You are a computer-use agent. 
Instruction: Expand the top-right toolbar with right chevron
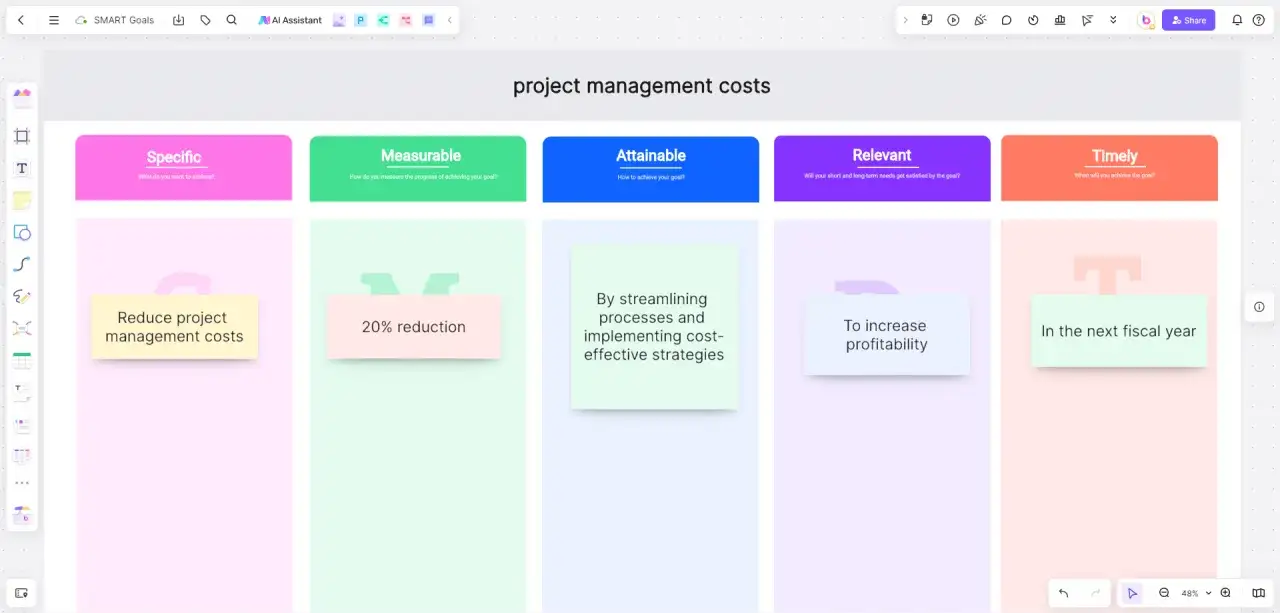[906, 20]
